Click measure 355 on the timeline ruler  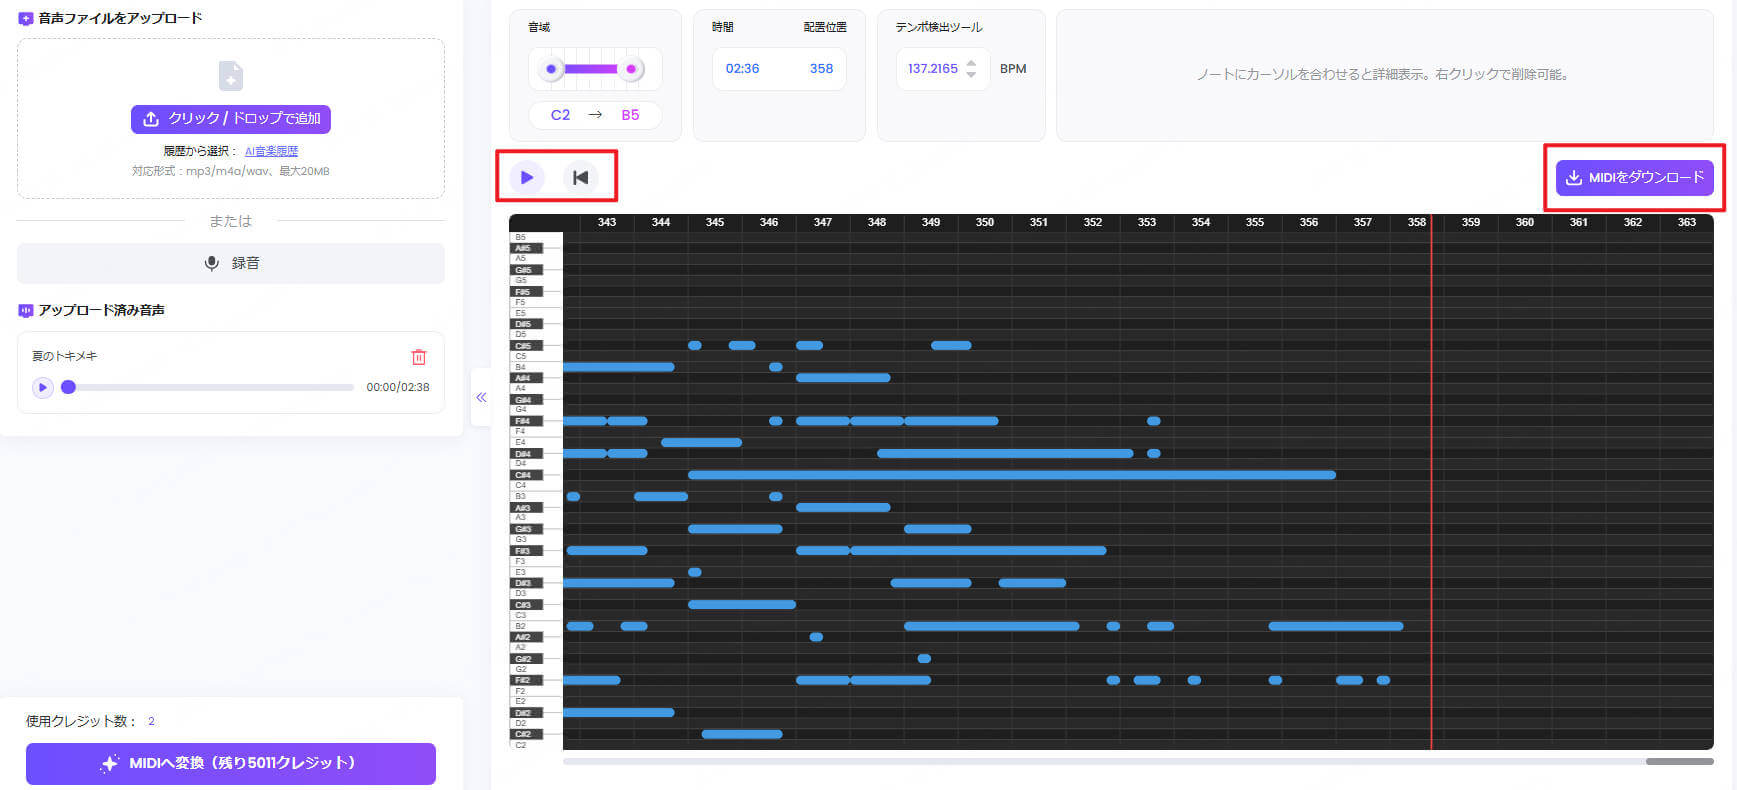pos(1255,222)
